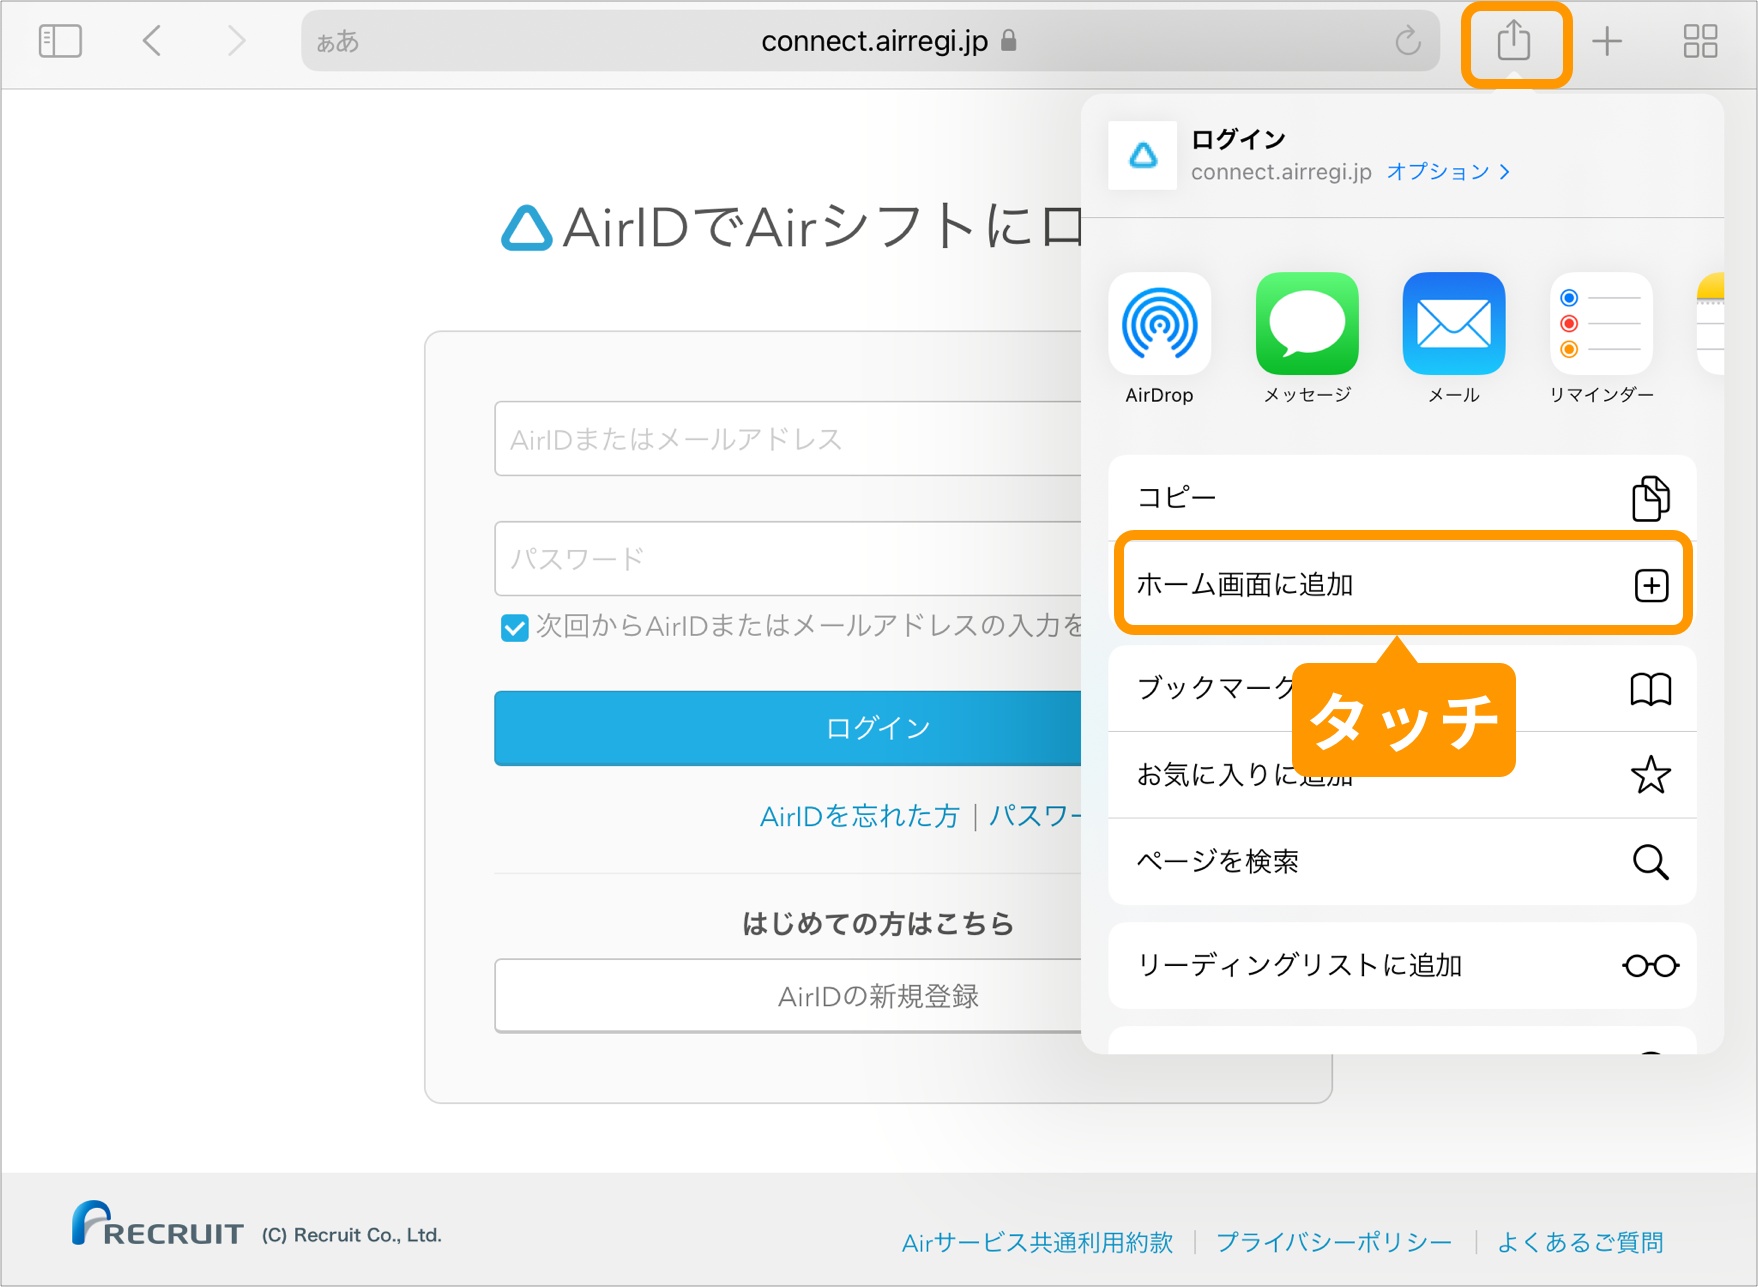This screenshot has width=1758, height=1287.
Task: Share the login page via メール
Action: coord(1452,325)
